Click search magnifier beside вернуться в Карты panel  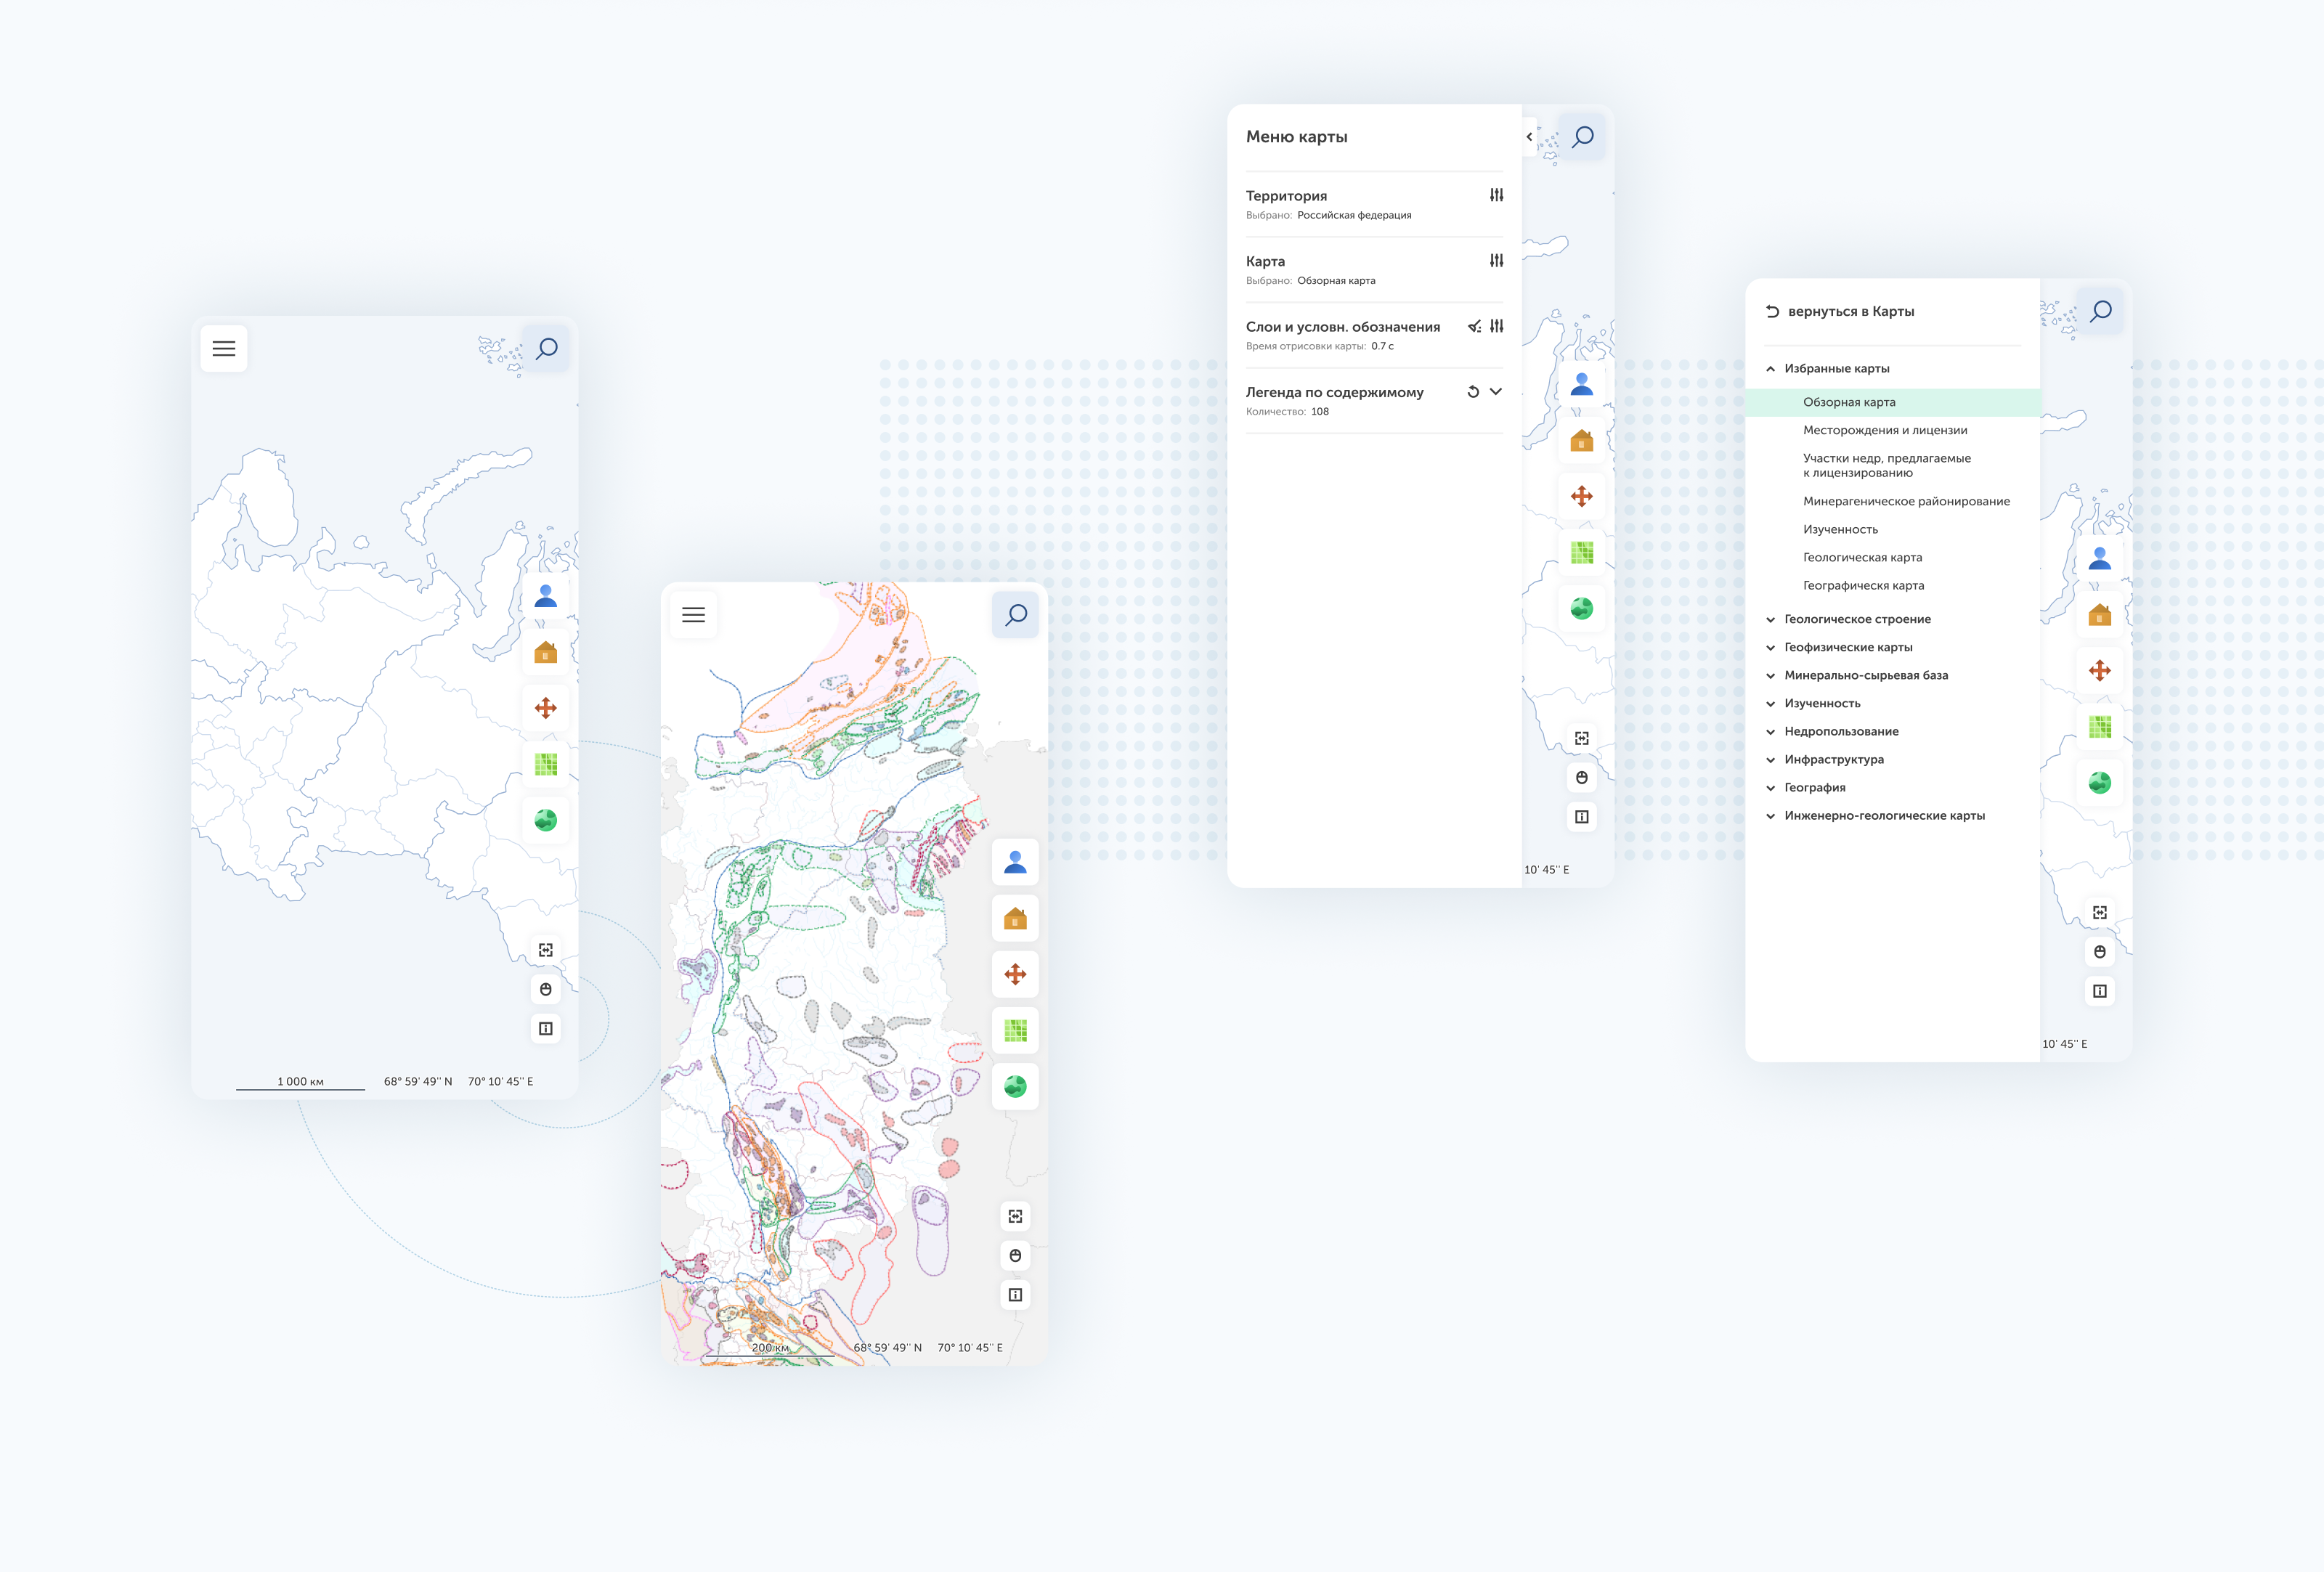tap(2100, 311)
